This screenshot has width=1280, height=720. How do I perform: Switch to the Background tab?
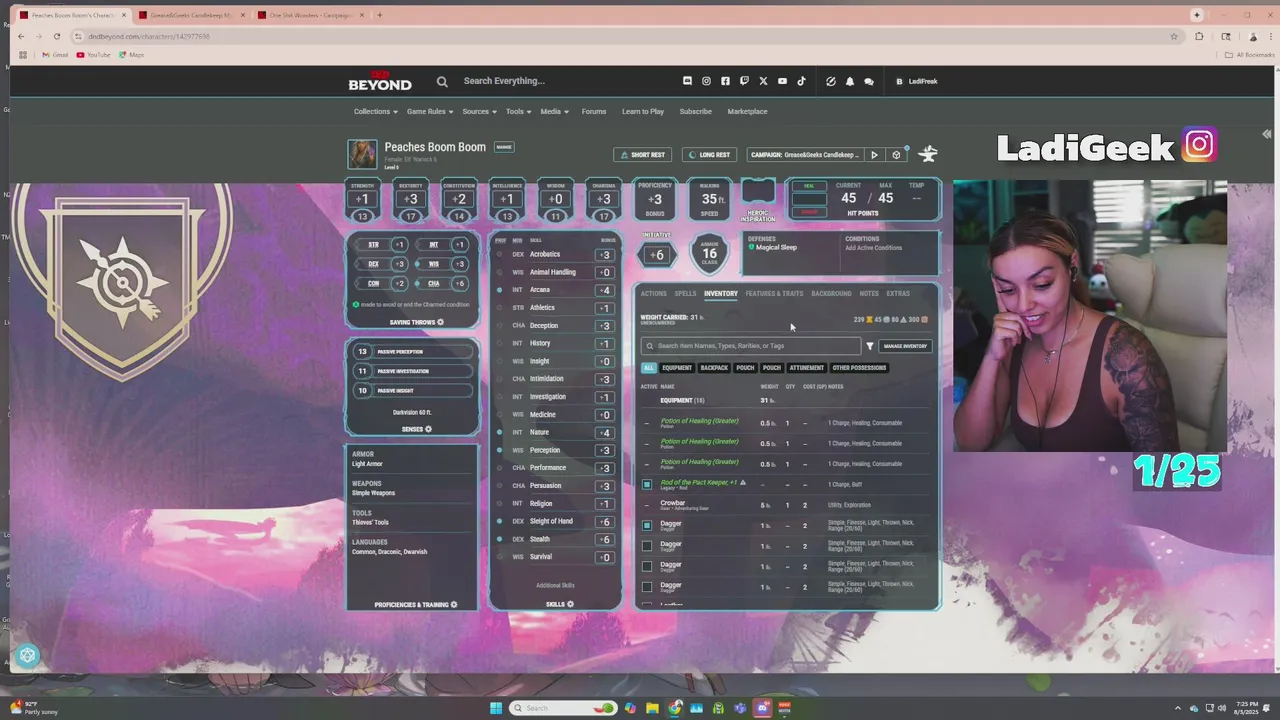[x=831, y=294]
